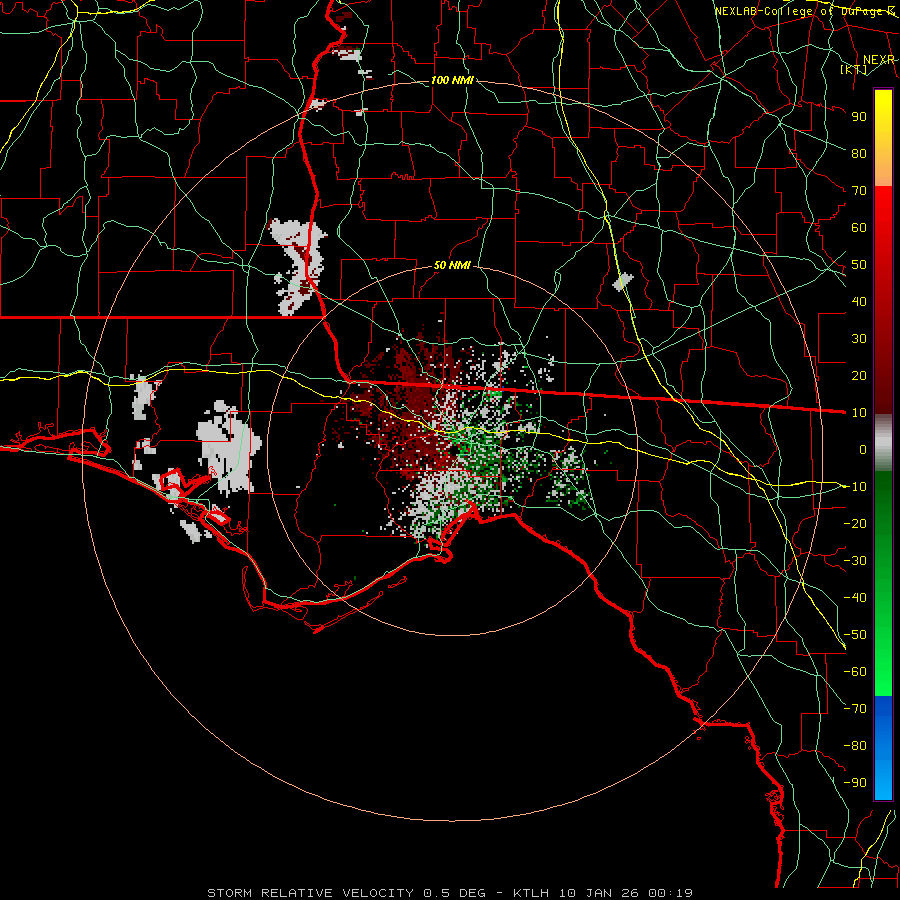Click the 100 NMI range ring label
This screenshot has width=900, height=900.
452,80
